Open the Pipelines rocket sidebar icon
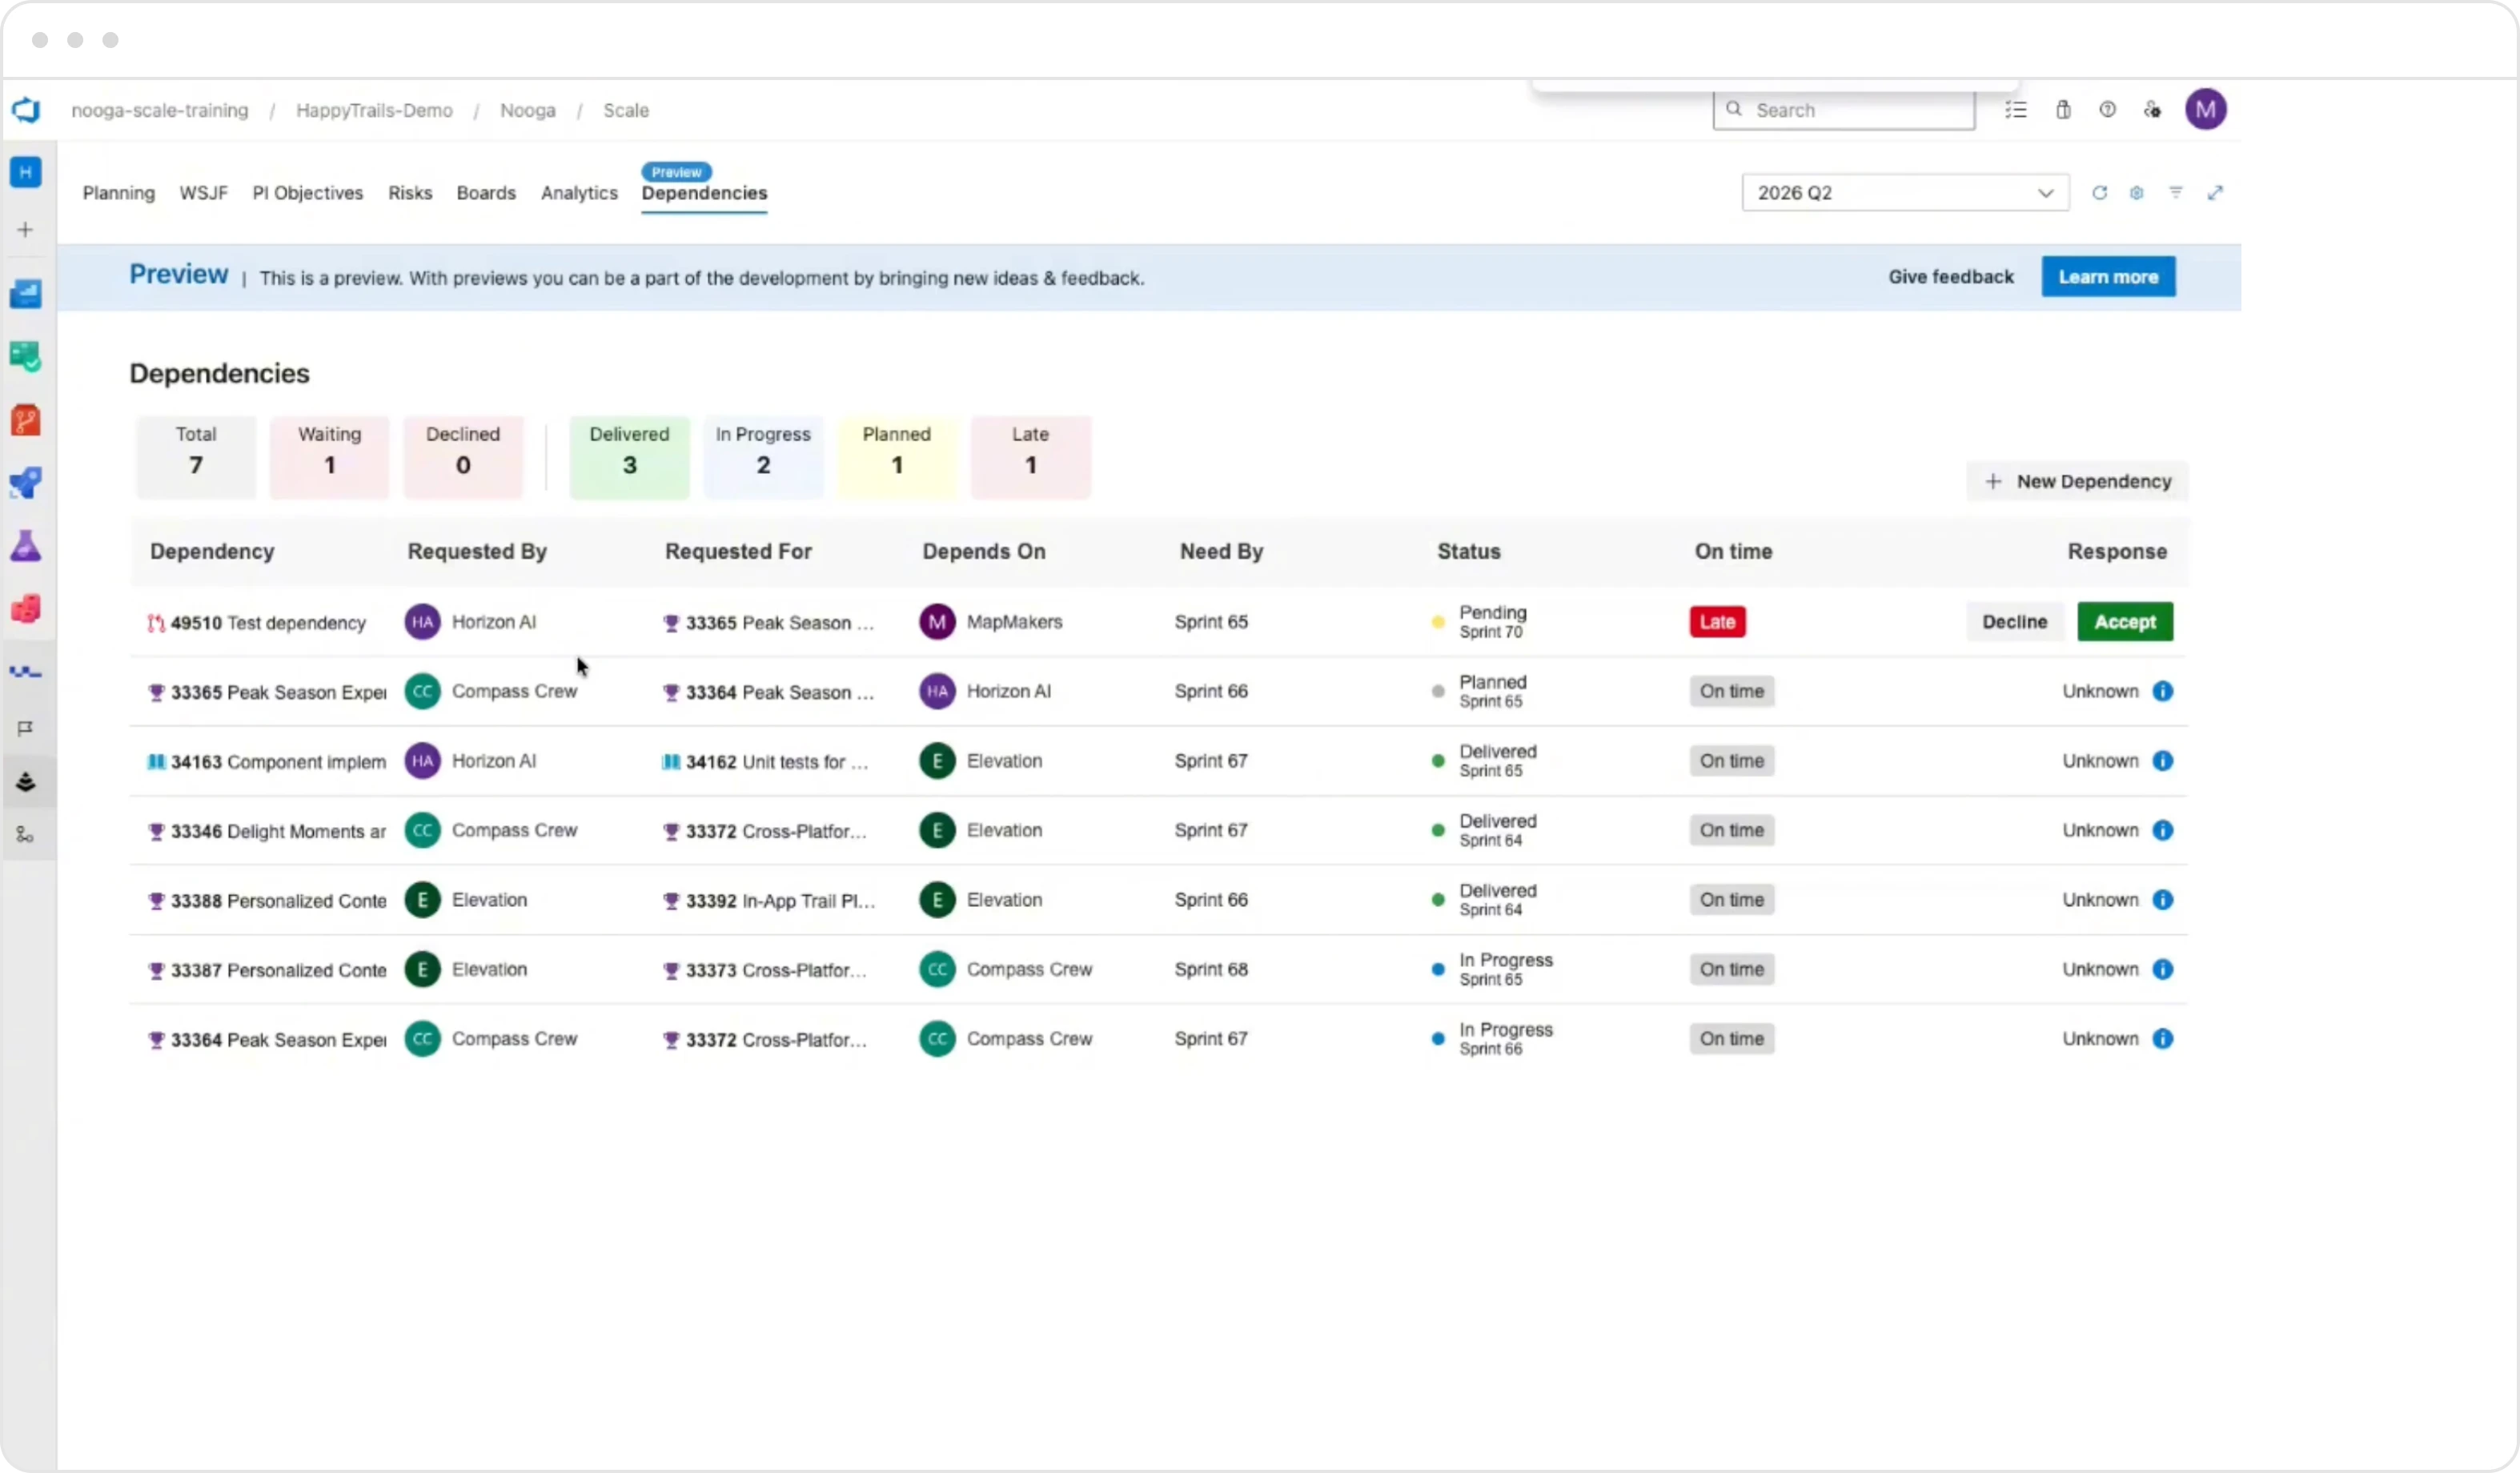This screenshot has width=2520, height=1473. (25, 483)
